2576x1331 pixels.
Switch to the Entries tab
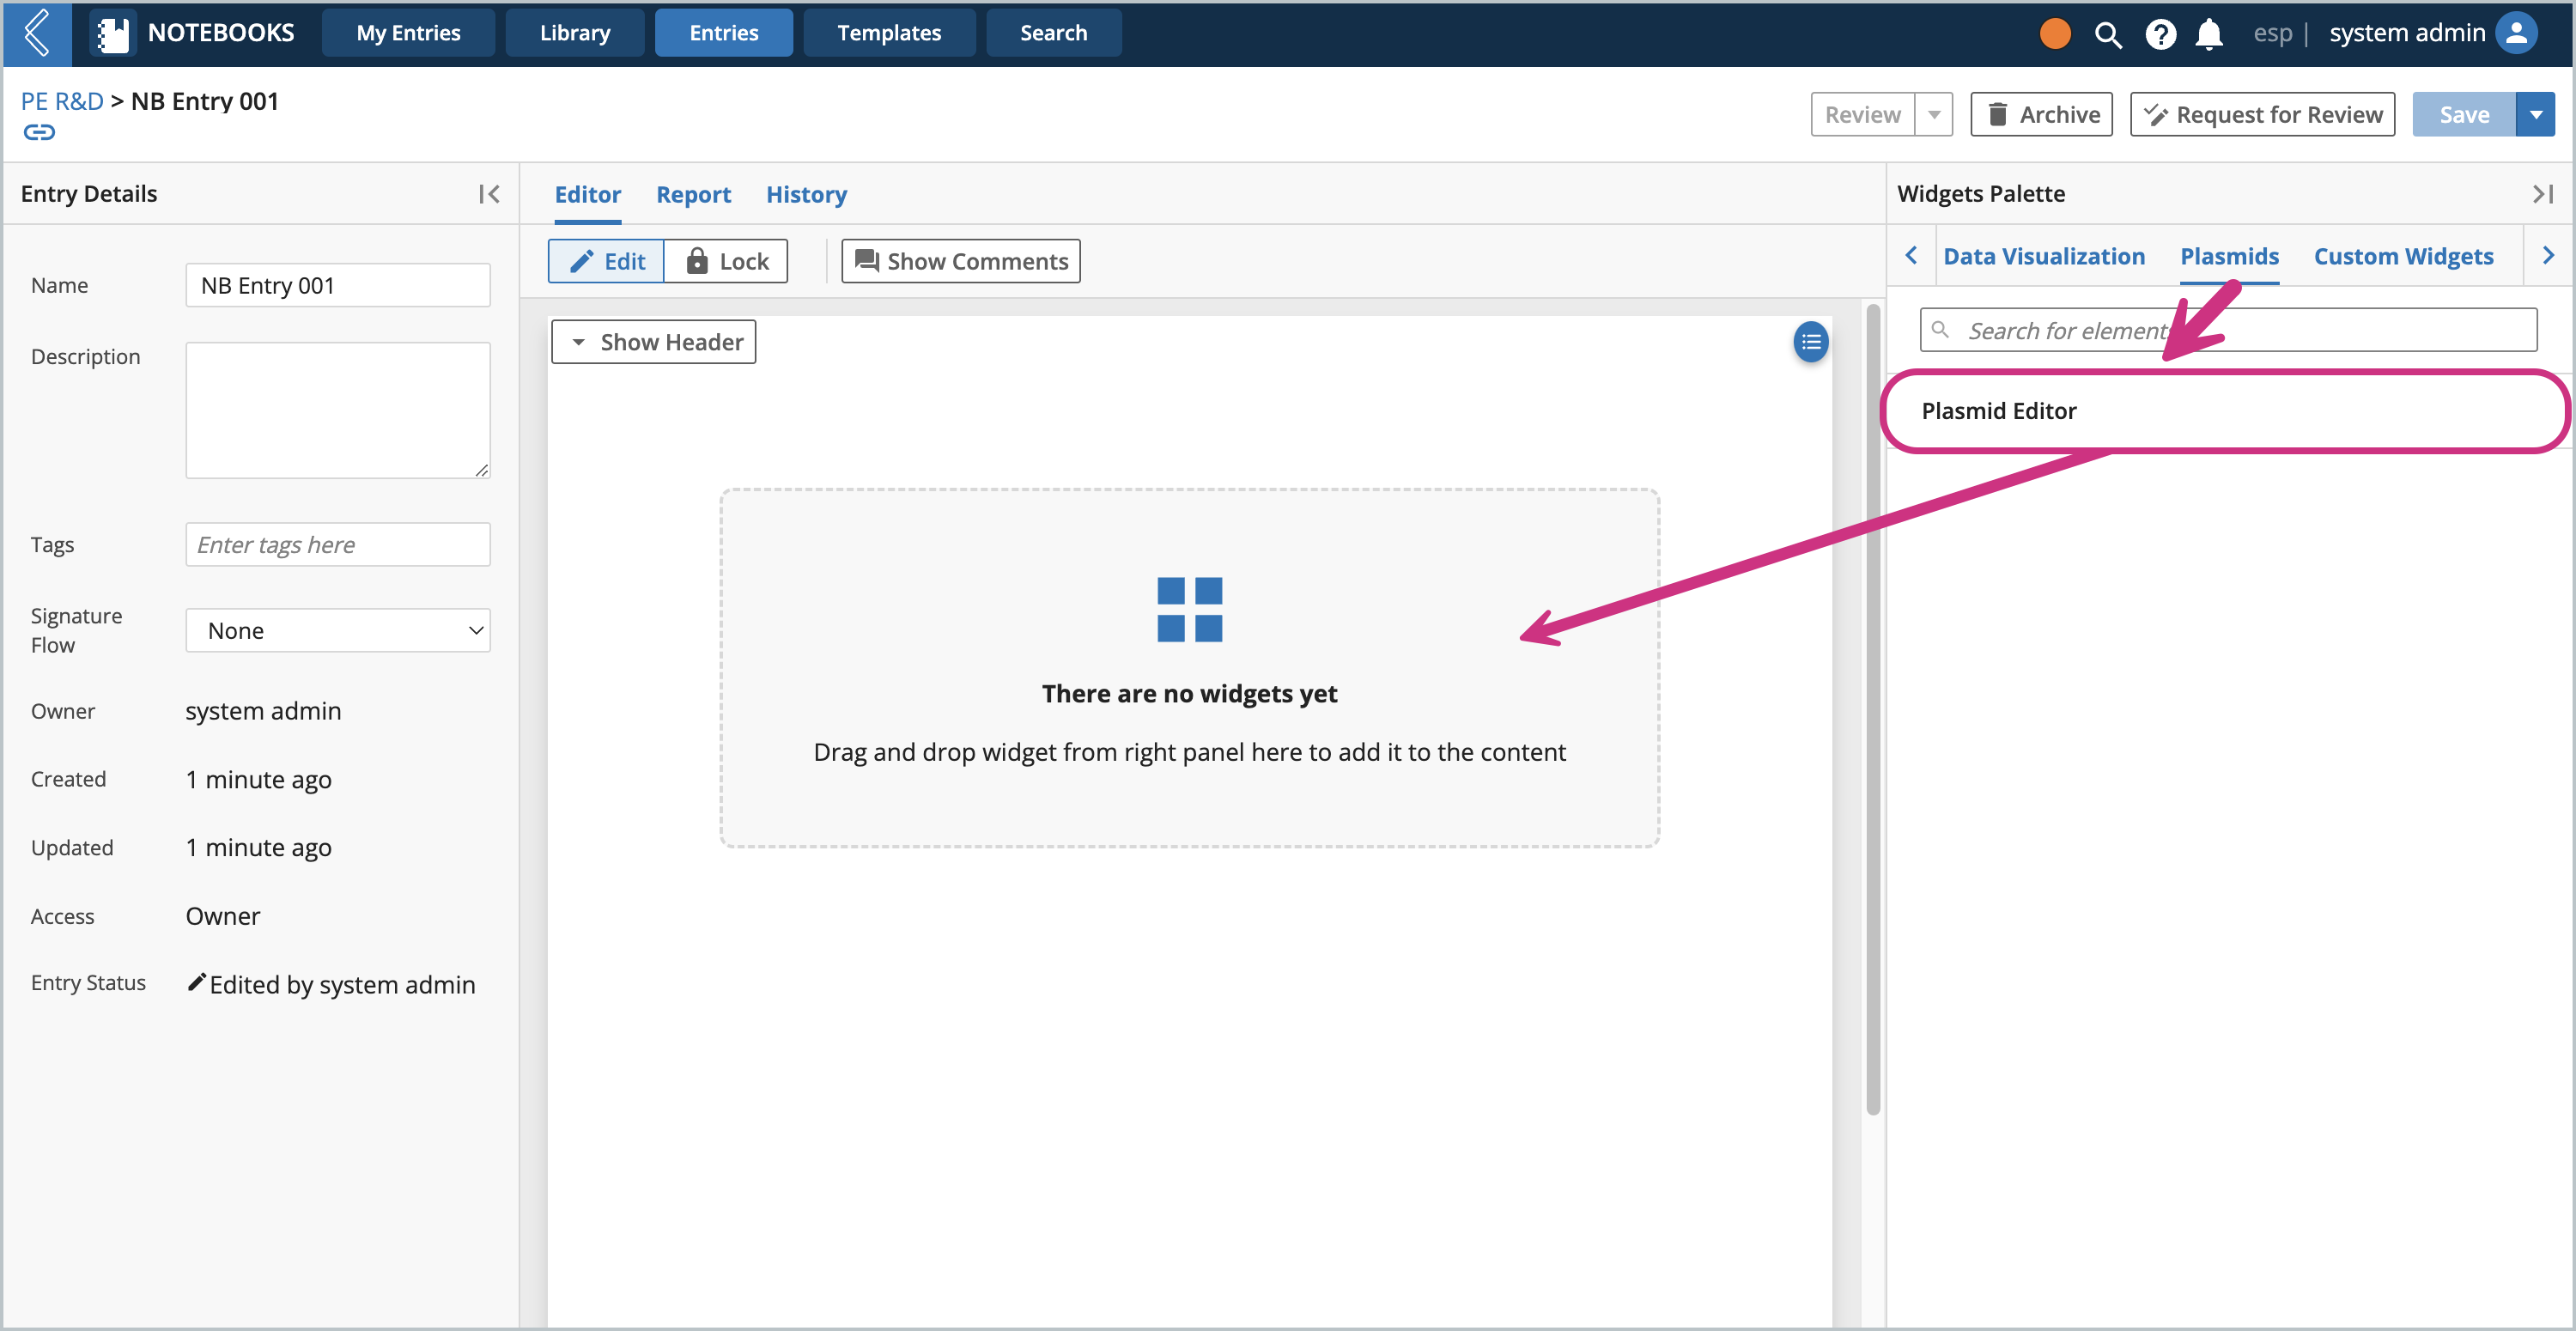coord(724,33)
